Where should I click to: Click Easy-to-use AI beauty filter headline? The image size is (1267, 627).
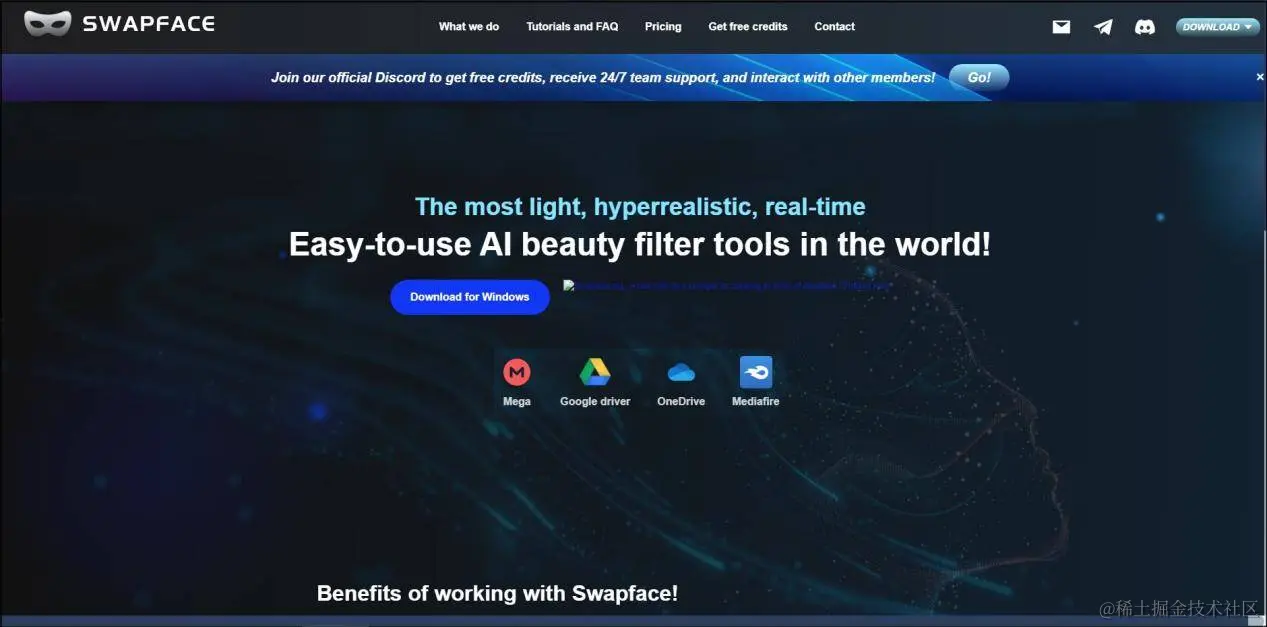[640, 244]
